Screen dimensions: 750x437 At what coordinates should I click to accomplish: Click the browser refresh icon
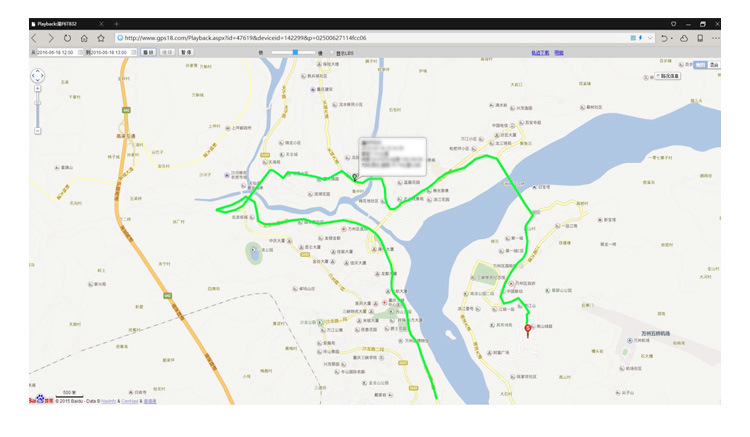tap(67, 38)
